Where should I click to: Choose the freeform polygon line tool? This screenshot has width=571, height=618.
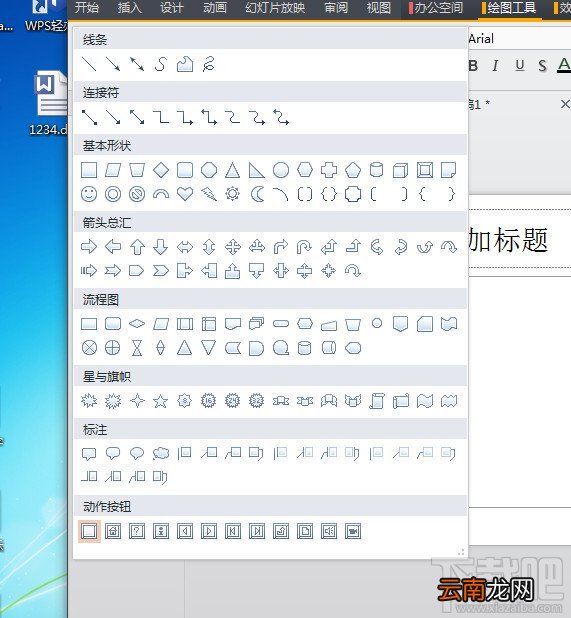click(x=185, y=64)
